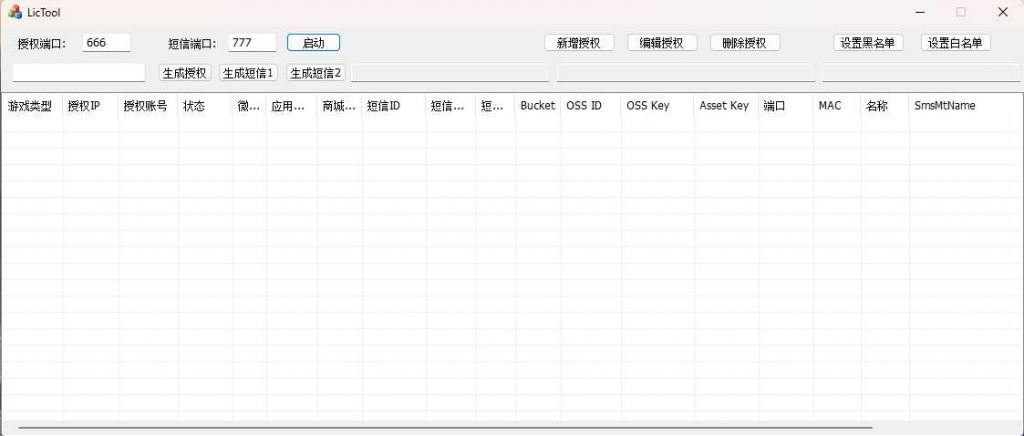
Task: Open 编辑授权 to edit authorization
Action: 662,43
